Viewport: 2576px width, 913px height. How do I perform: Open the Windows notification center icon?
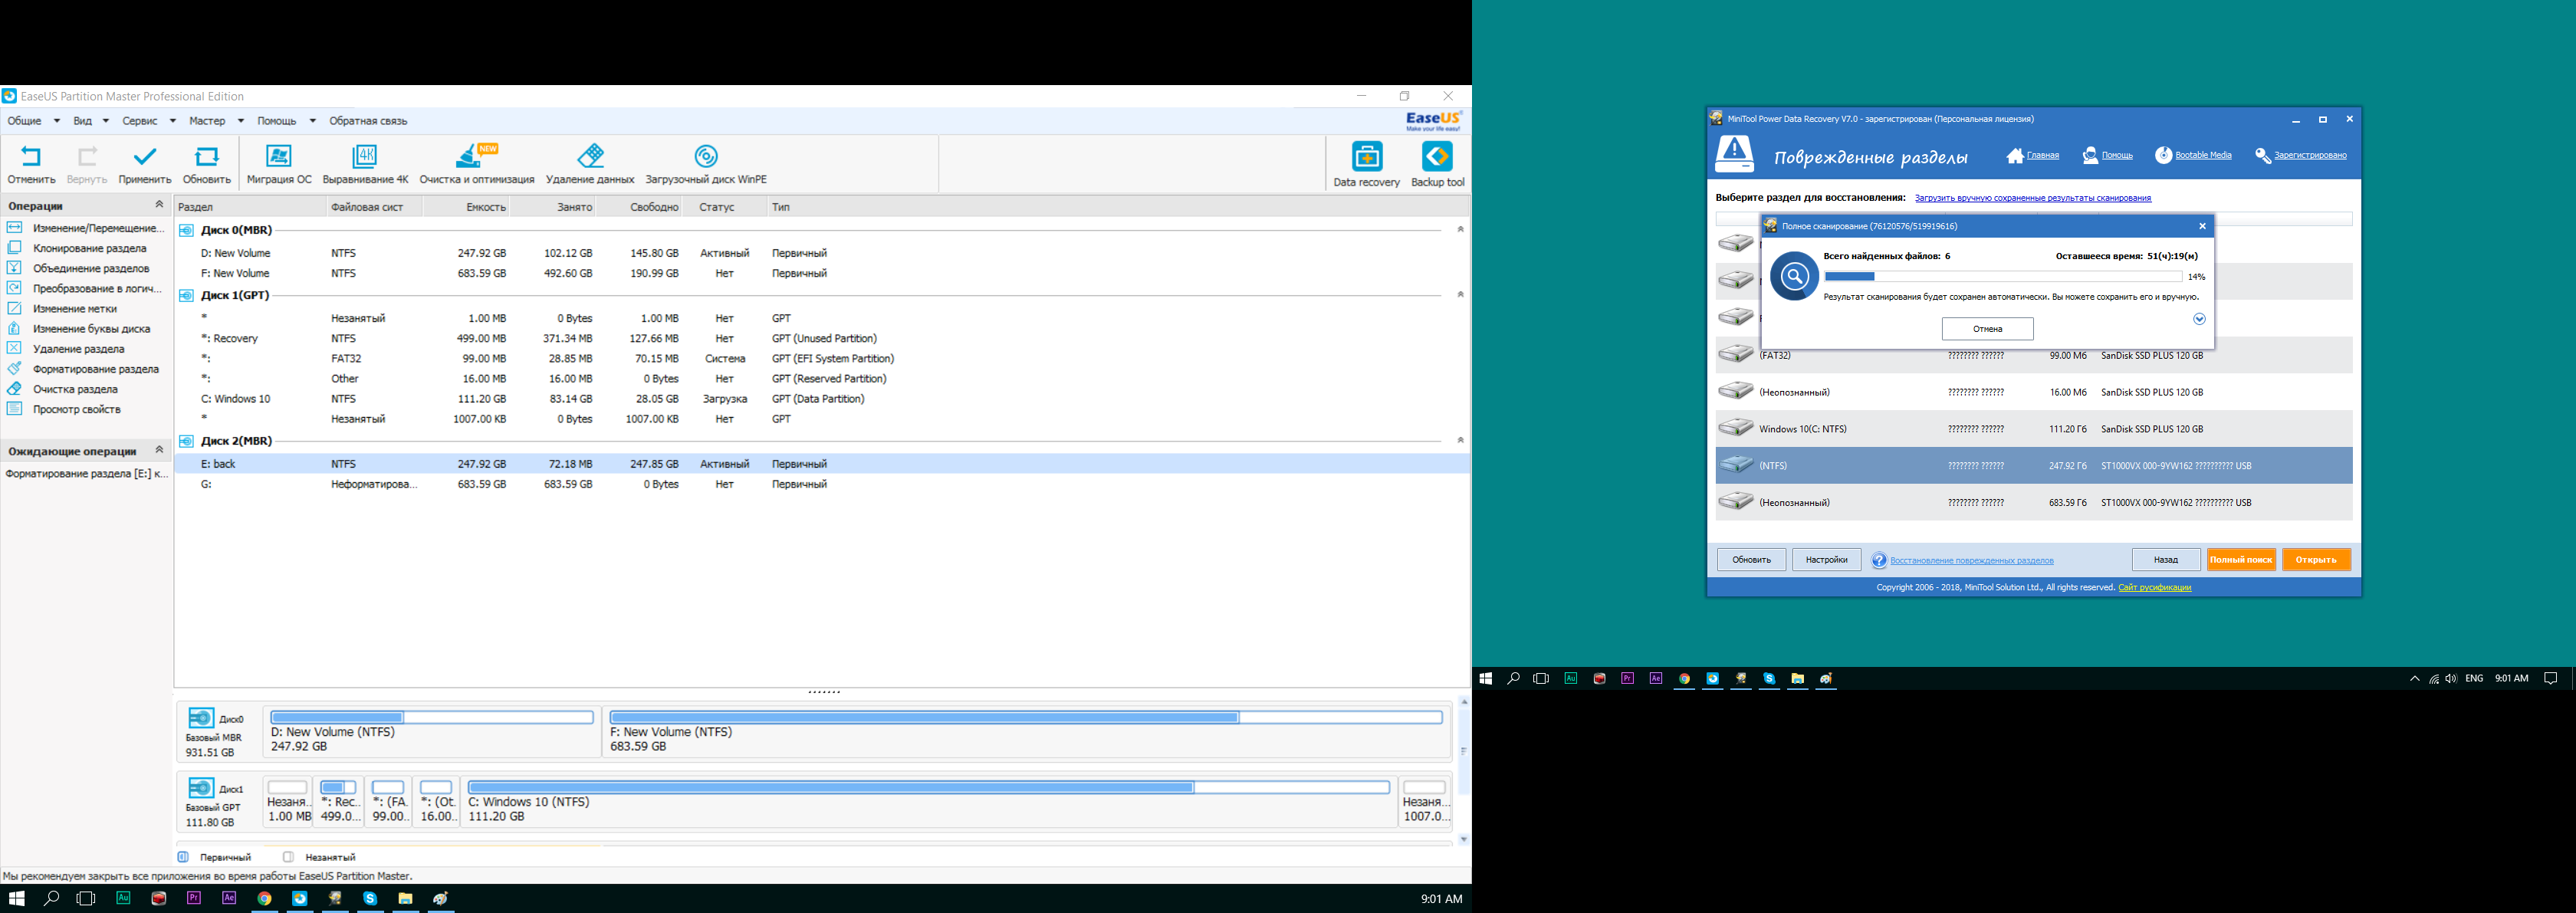[2550, 678]
